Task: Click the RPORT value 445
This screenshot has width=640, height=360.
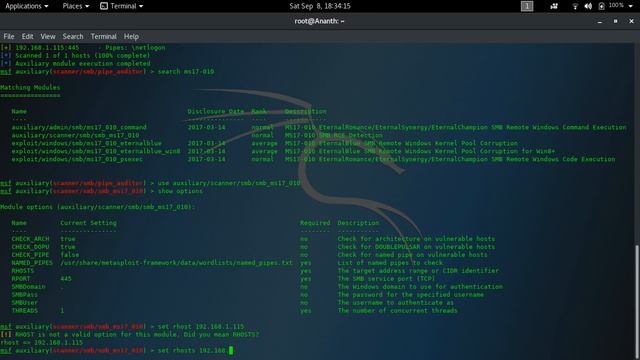Action: click(66, 279)
